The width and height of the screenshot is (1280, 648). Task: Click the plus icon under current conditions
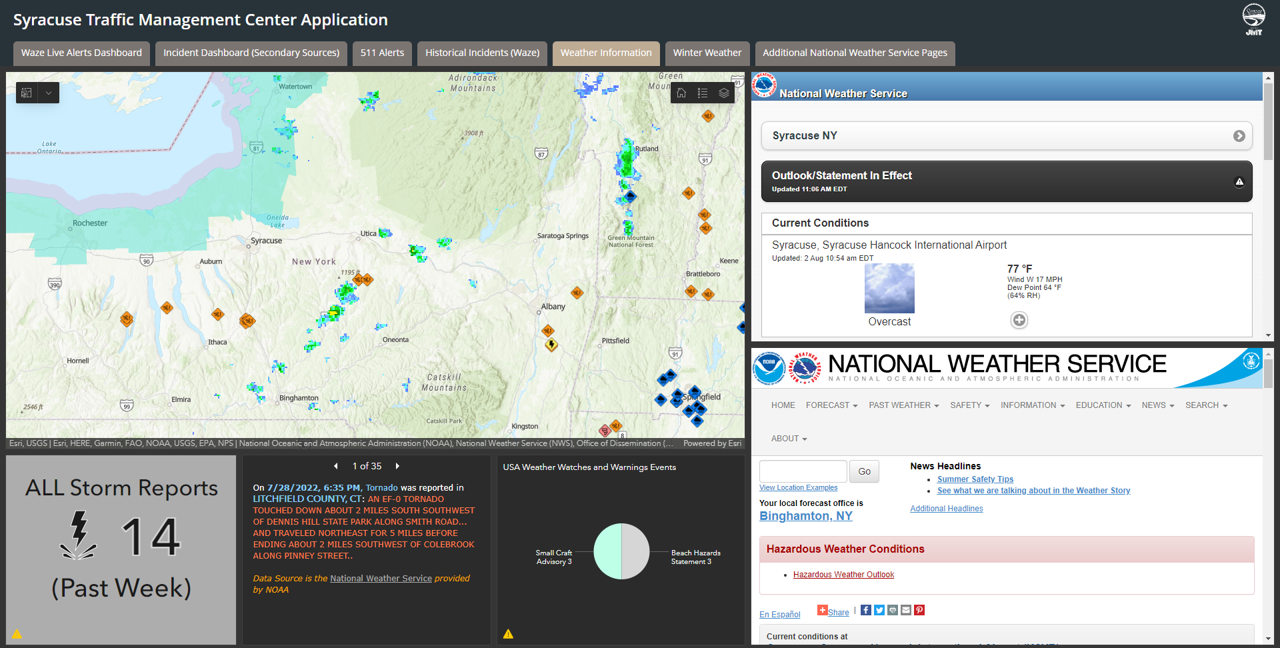1019,320
